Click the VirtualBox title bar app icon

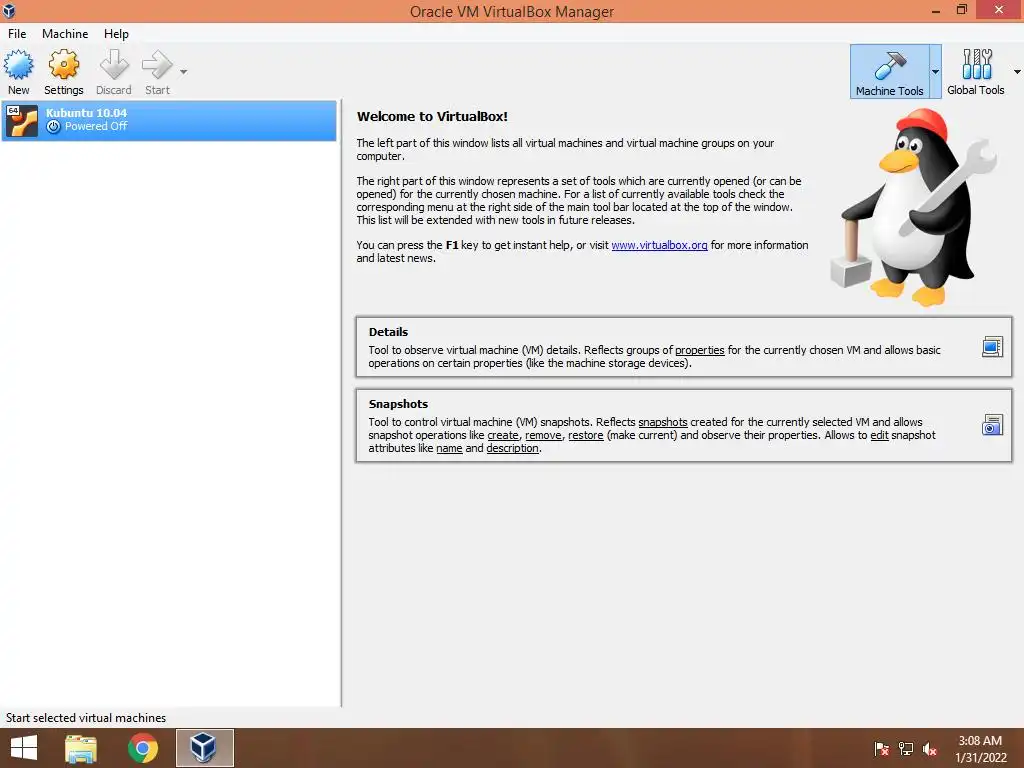click(x=9, y=10)
